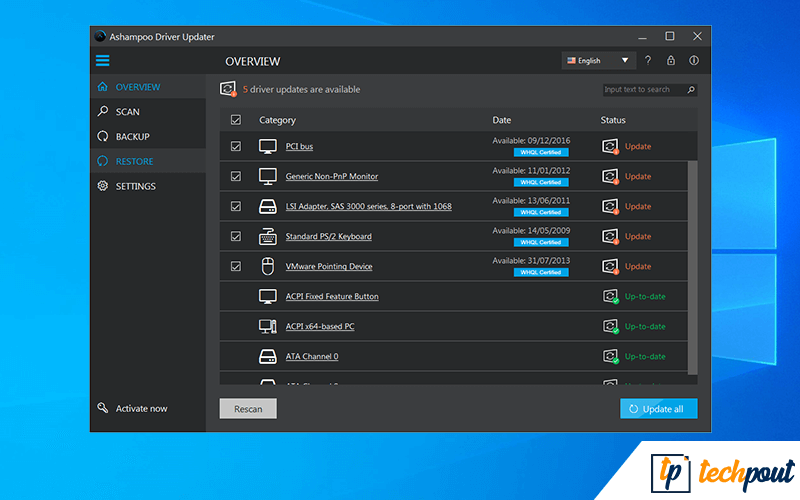Screen dimensions: 800x500
Task: Click Available: 31/07/2013 date text
Action: tap(531, 261)
